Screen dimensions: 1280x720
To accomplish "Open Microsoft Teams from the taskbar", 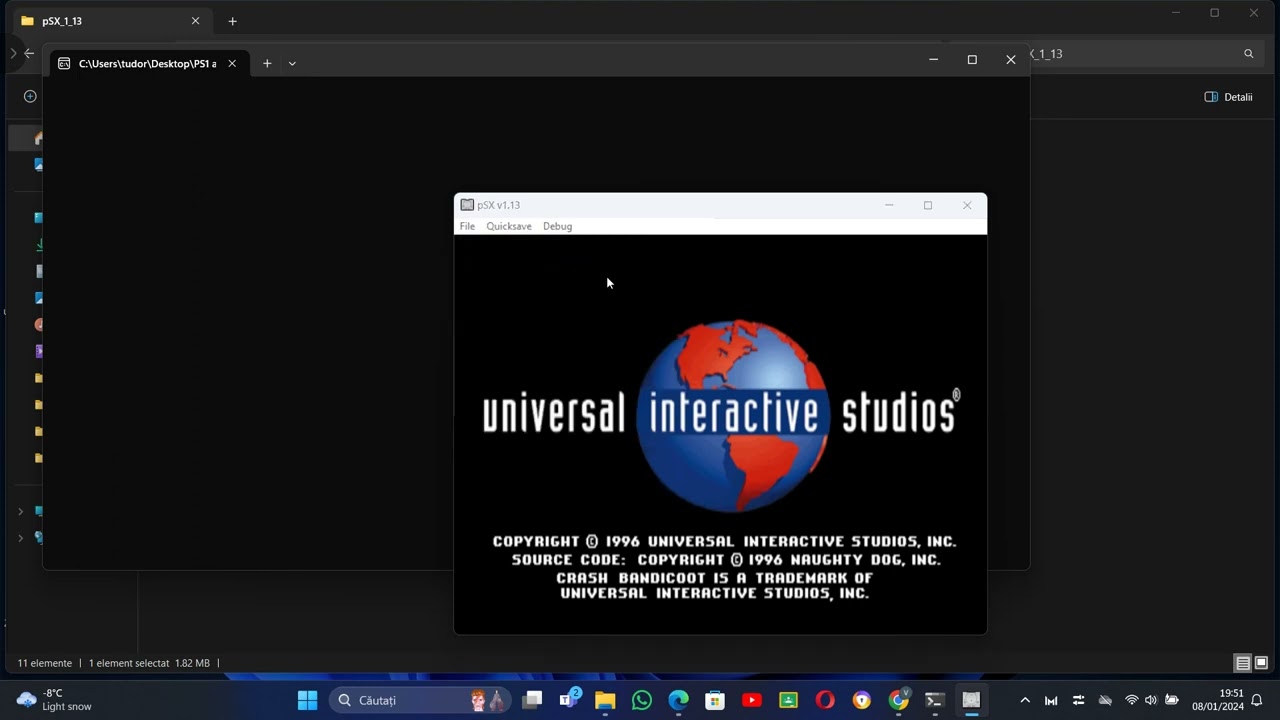I will pos(569,700).
